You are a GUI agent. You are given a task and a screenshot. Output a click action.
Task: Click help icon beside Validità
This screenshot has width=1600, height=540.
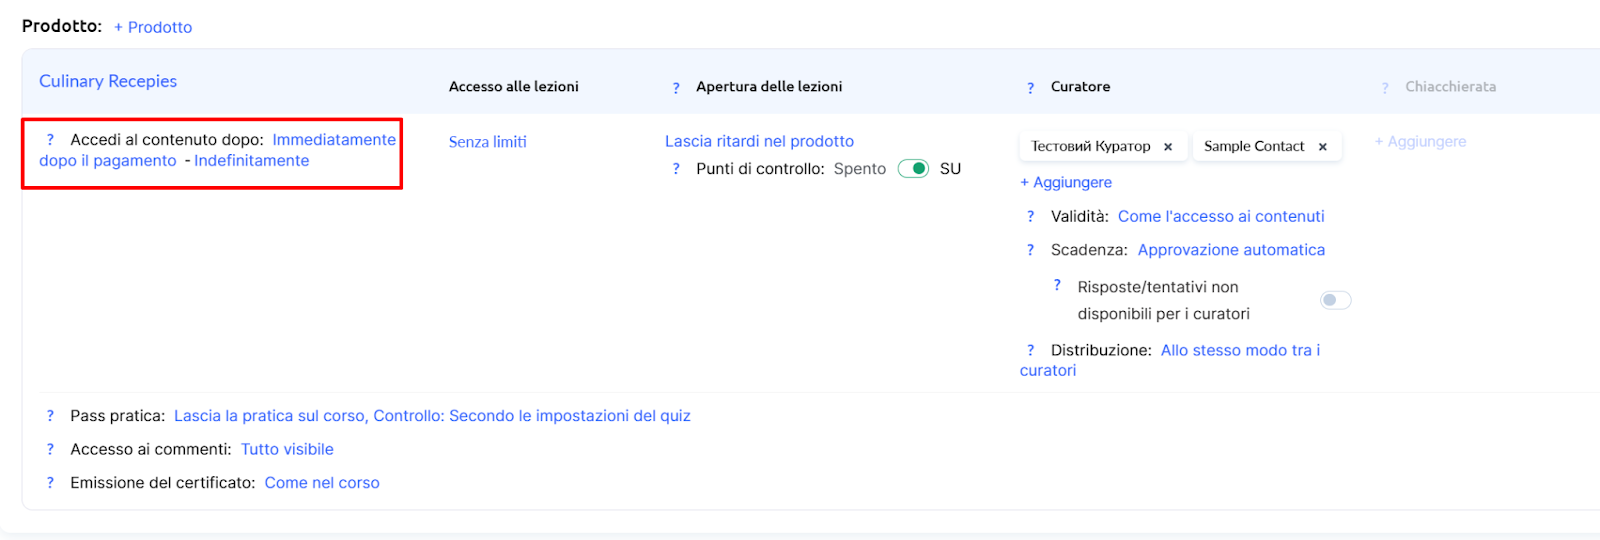[1030, 216]
